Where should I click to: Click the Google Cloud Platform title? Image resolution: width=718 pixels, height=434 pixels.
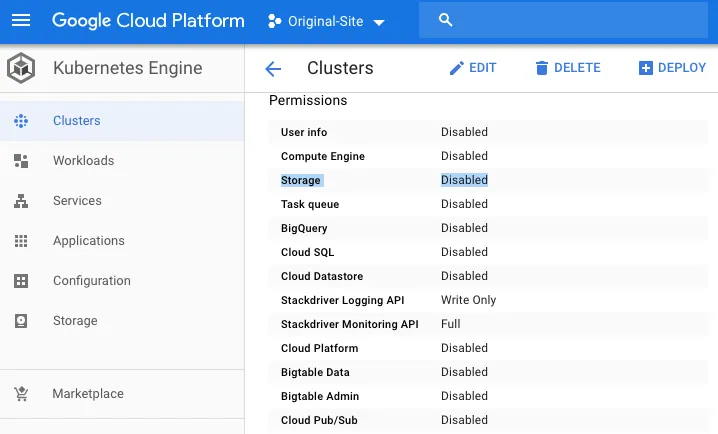coord(148,21)
